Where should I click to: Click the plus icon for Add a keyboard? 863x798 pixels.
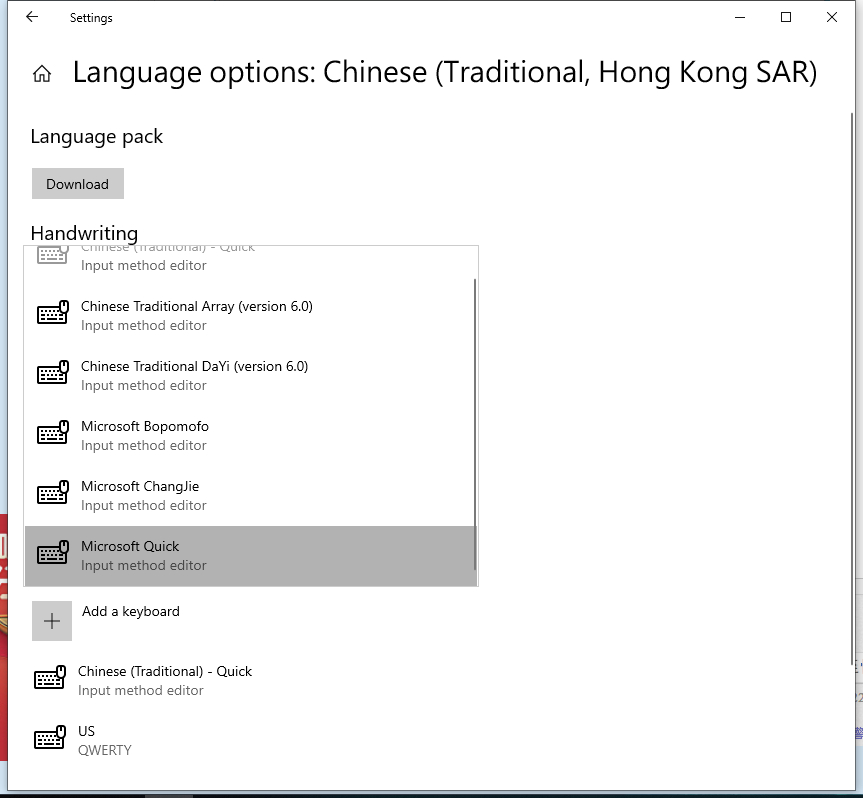coord(52,621)
